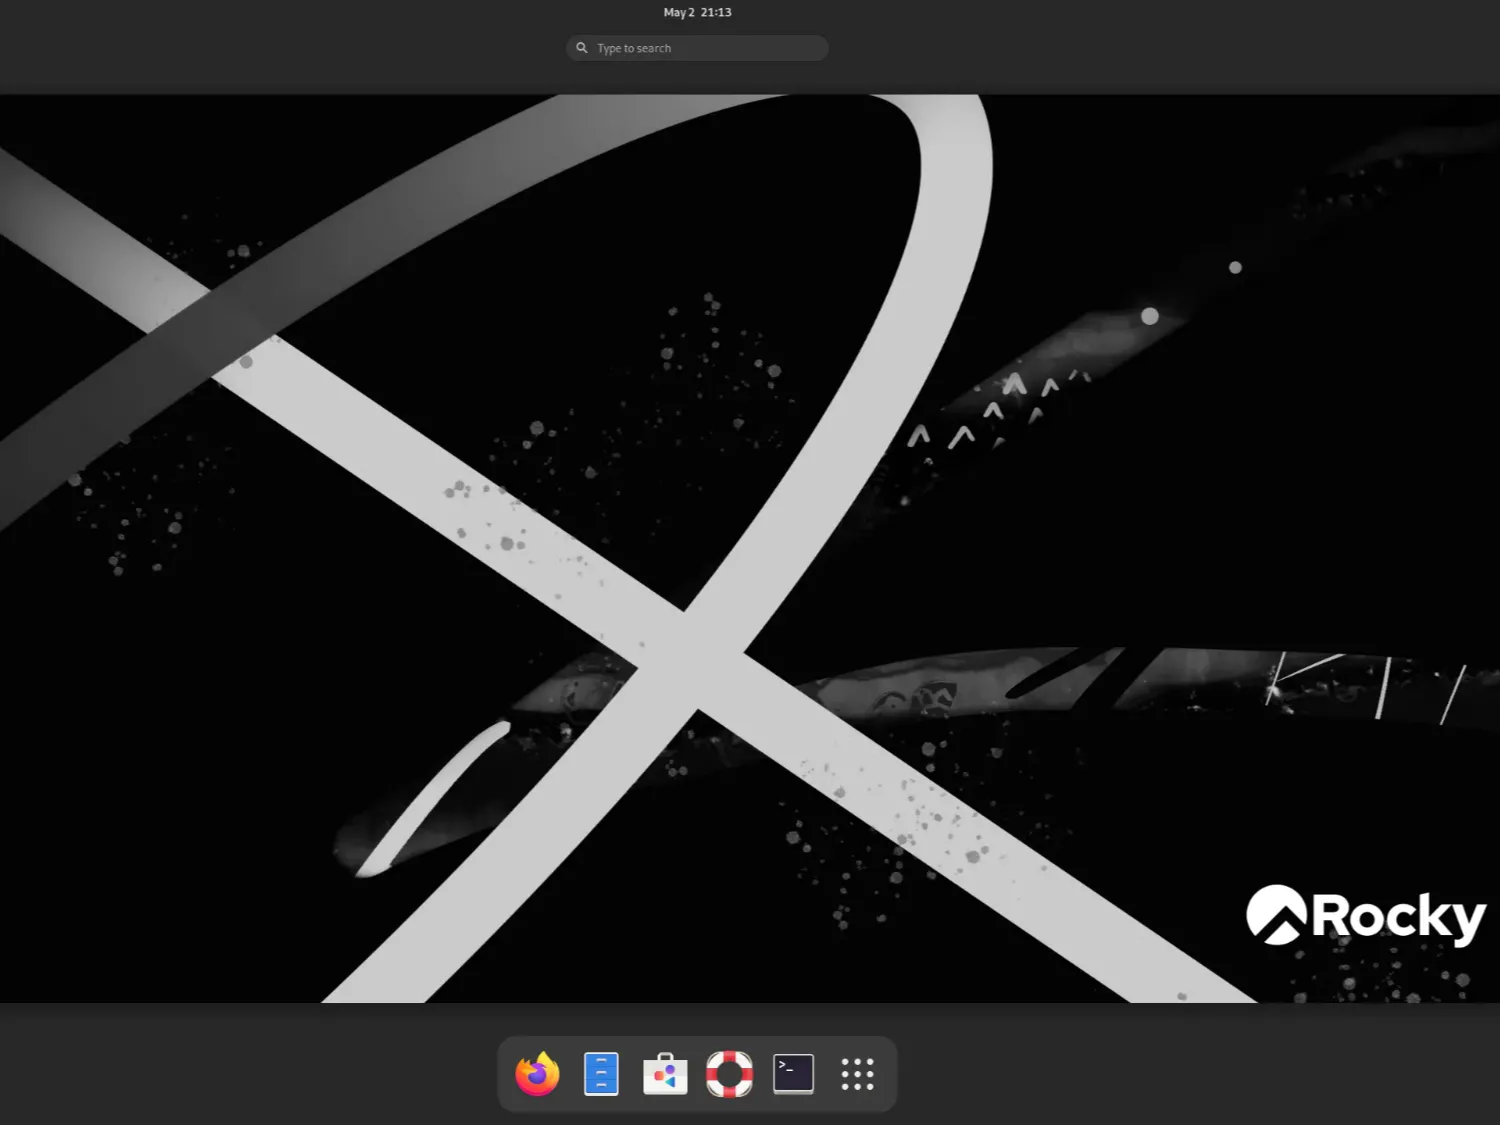Click the magnifier icon in the search bar
Screen dimensions: 1500x1125
click(x=582, y=47)
